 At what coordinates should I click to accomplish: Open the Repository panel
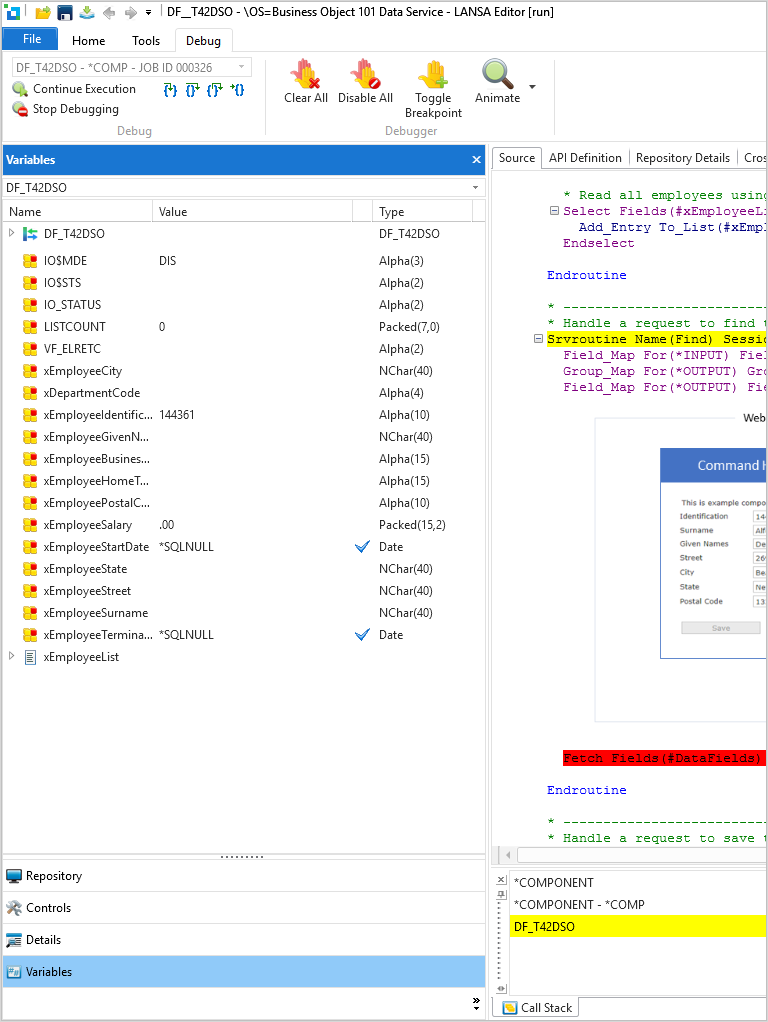(x=54, y=876)
